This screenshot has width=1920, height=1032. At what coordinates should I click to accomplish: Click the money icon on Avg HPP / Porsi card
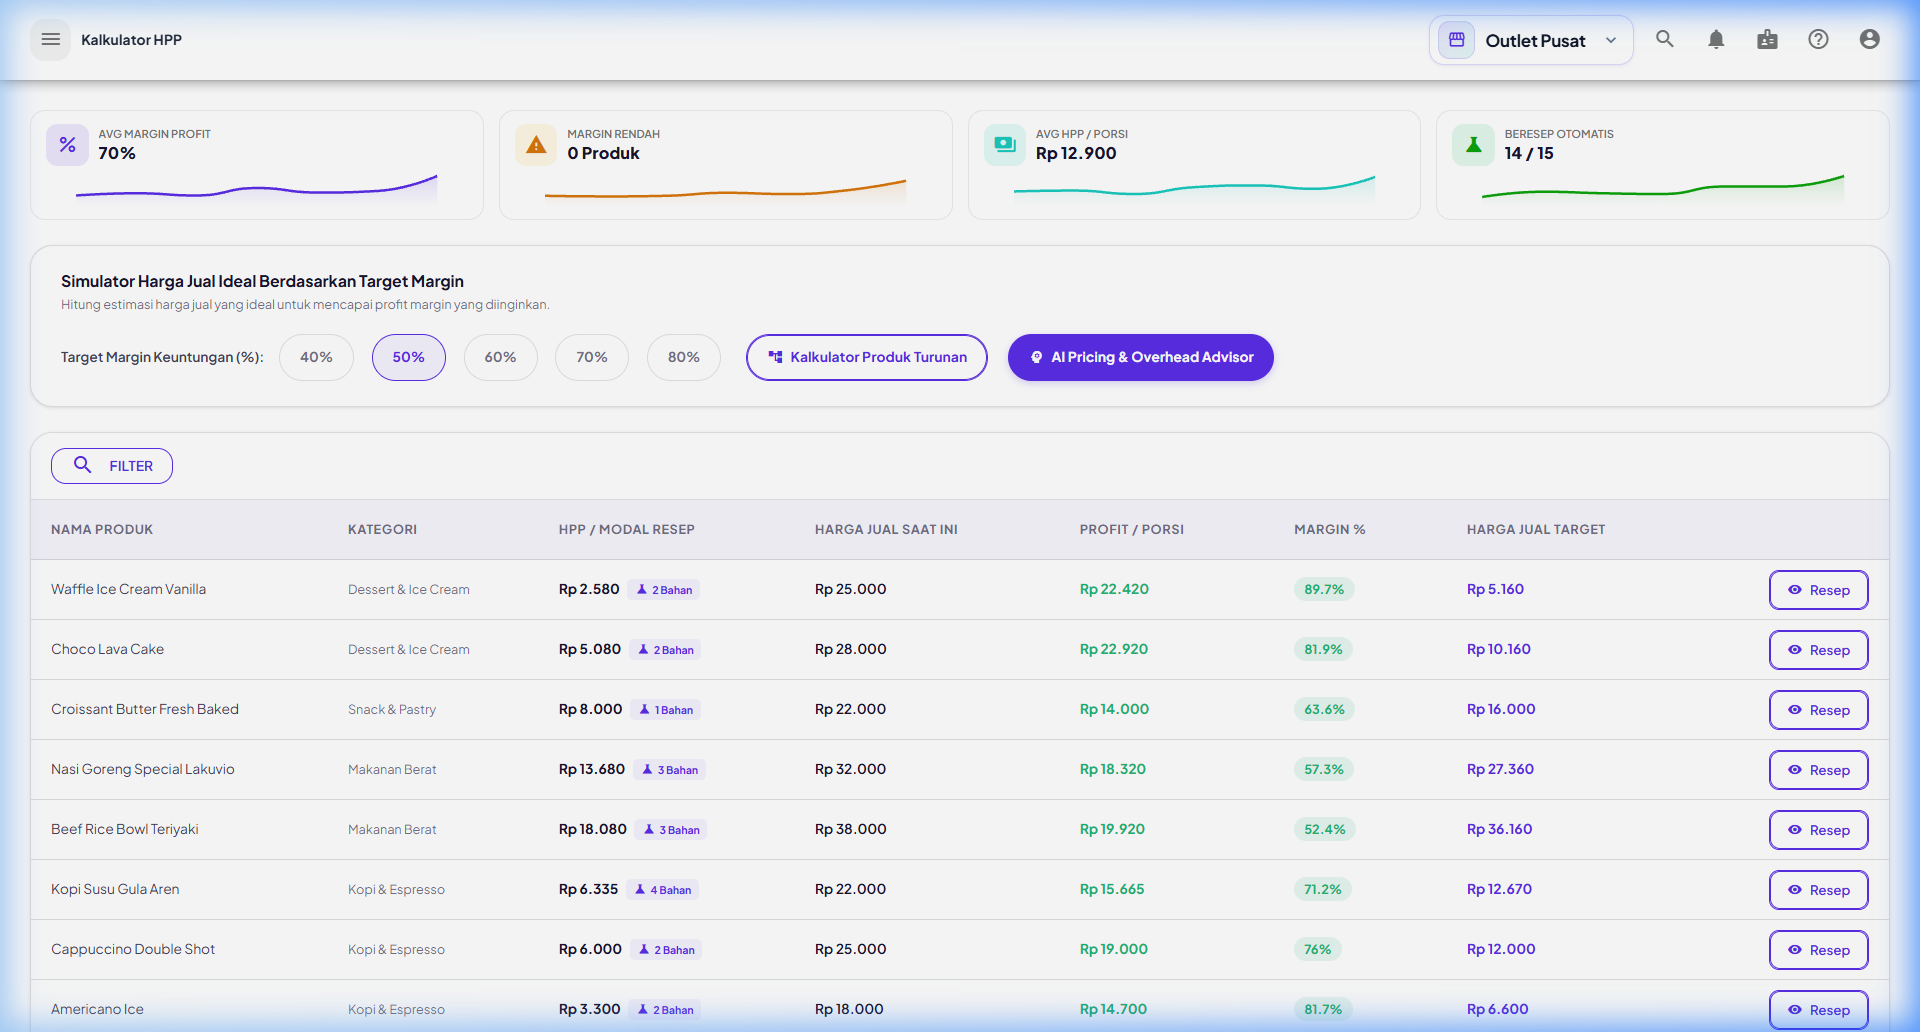(1005, 145)
